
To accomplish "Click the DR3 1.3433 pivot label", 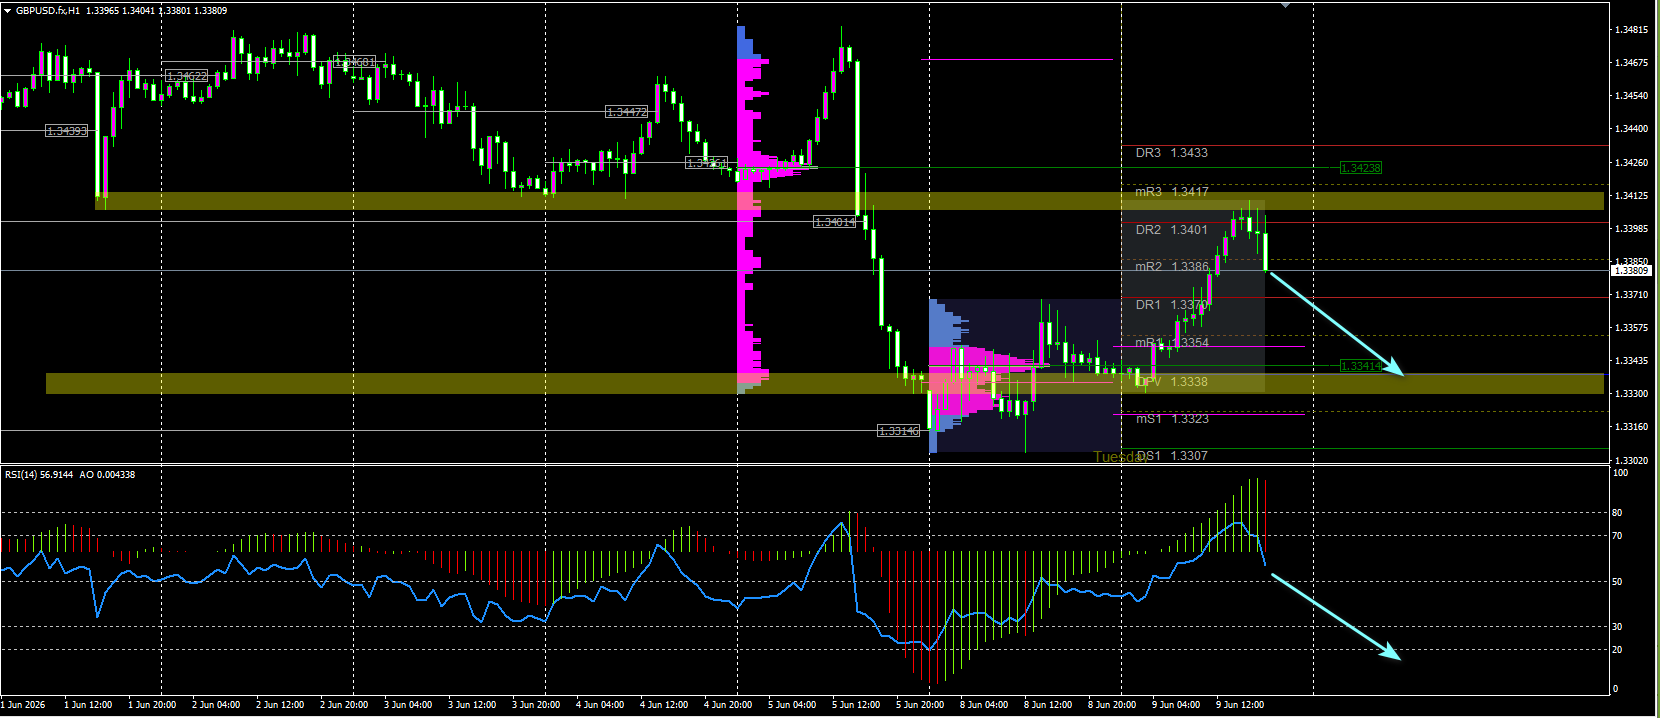I will [x=1171, y=153].
